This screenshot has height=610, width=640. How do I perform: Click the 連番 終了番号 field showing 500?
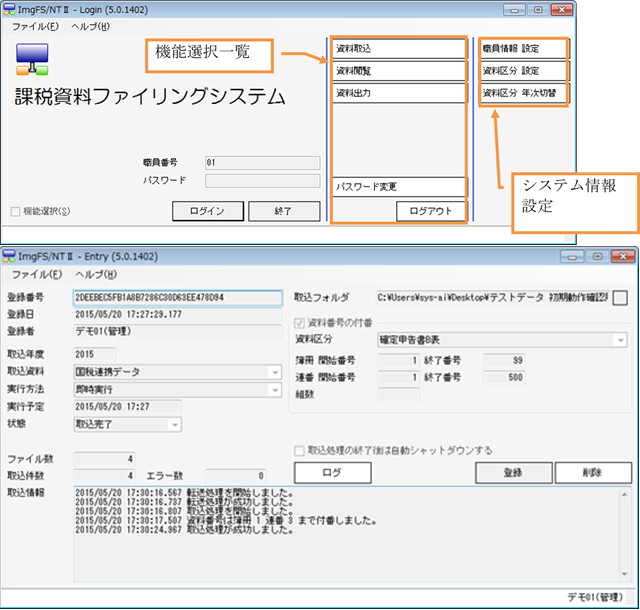click(504, 377)
